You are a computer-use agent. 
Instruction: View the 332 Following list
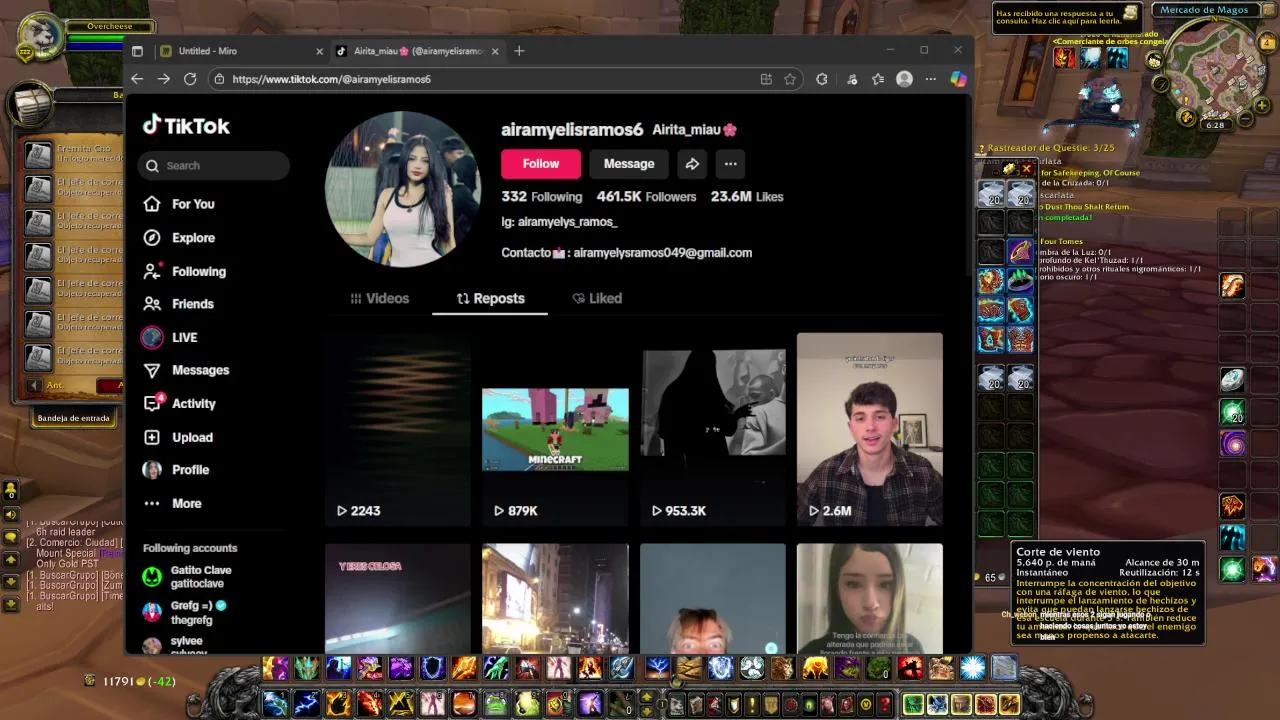[542, 197]
